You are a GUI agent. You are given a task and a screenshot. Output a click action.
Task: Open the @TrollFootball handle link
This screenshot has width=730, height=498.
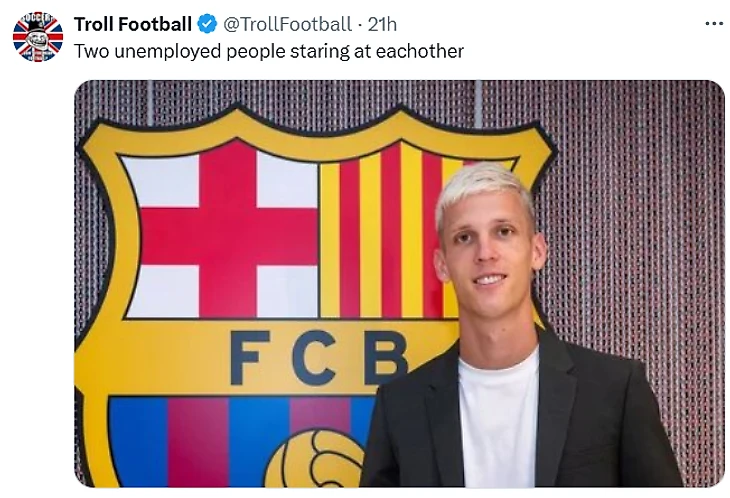(287, 24)
